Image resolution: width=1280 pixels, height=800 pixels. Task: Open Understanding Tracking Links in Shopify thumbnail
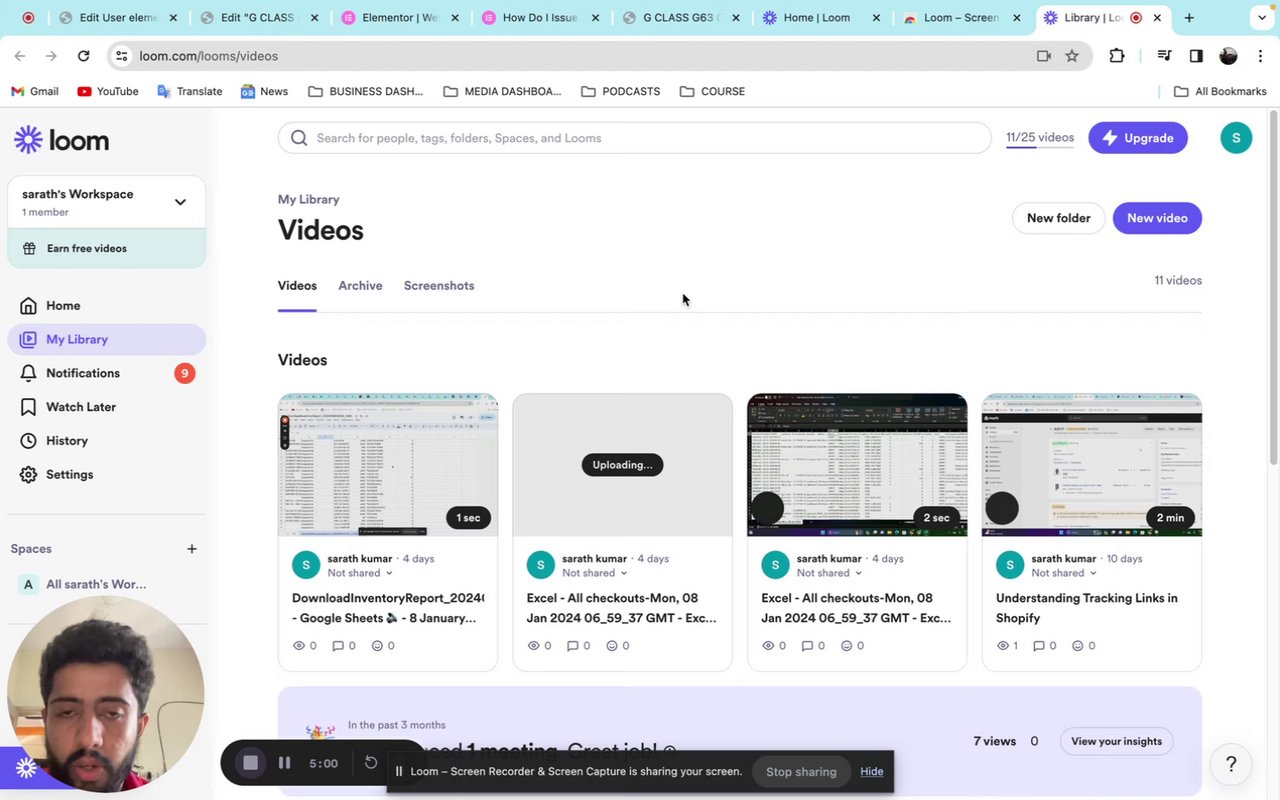pyautogui.click(x=1092, y=465)
